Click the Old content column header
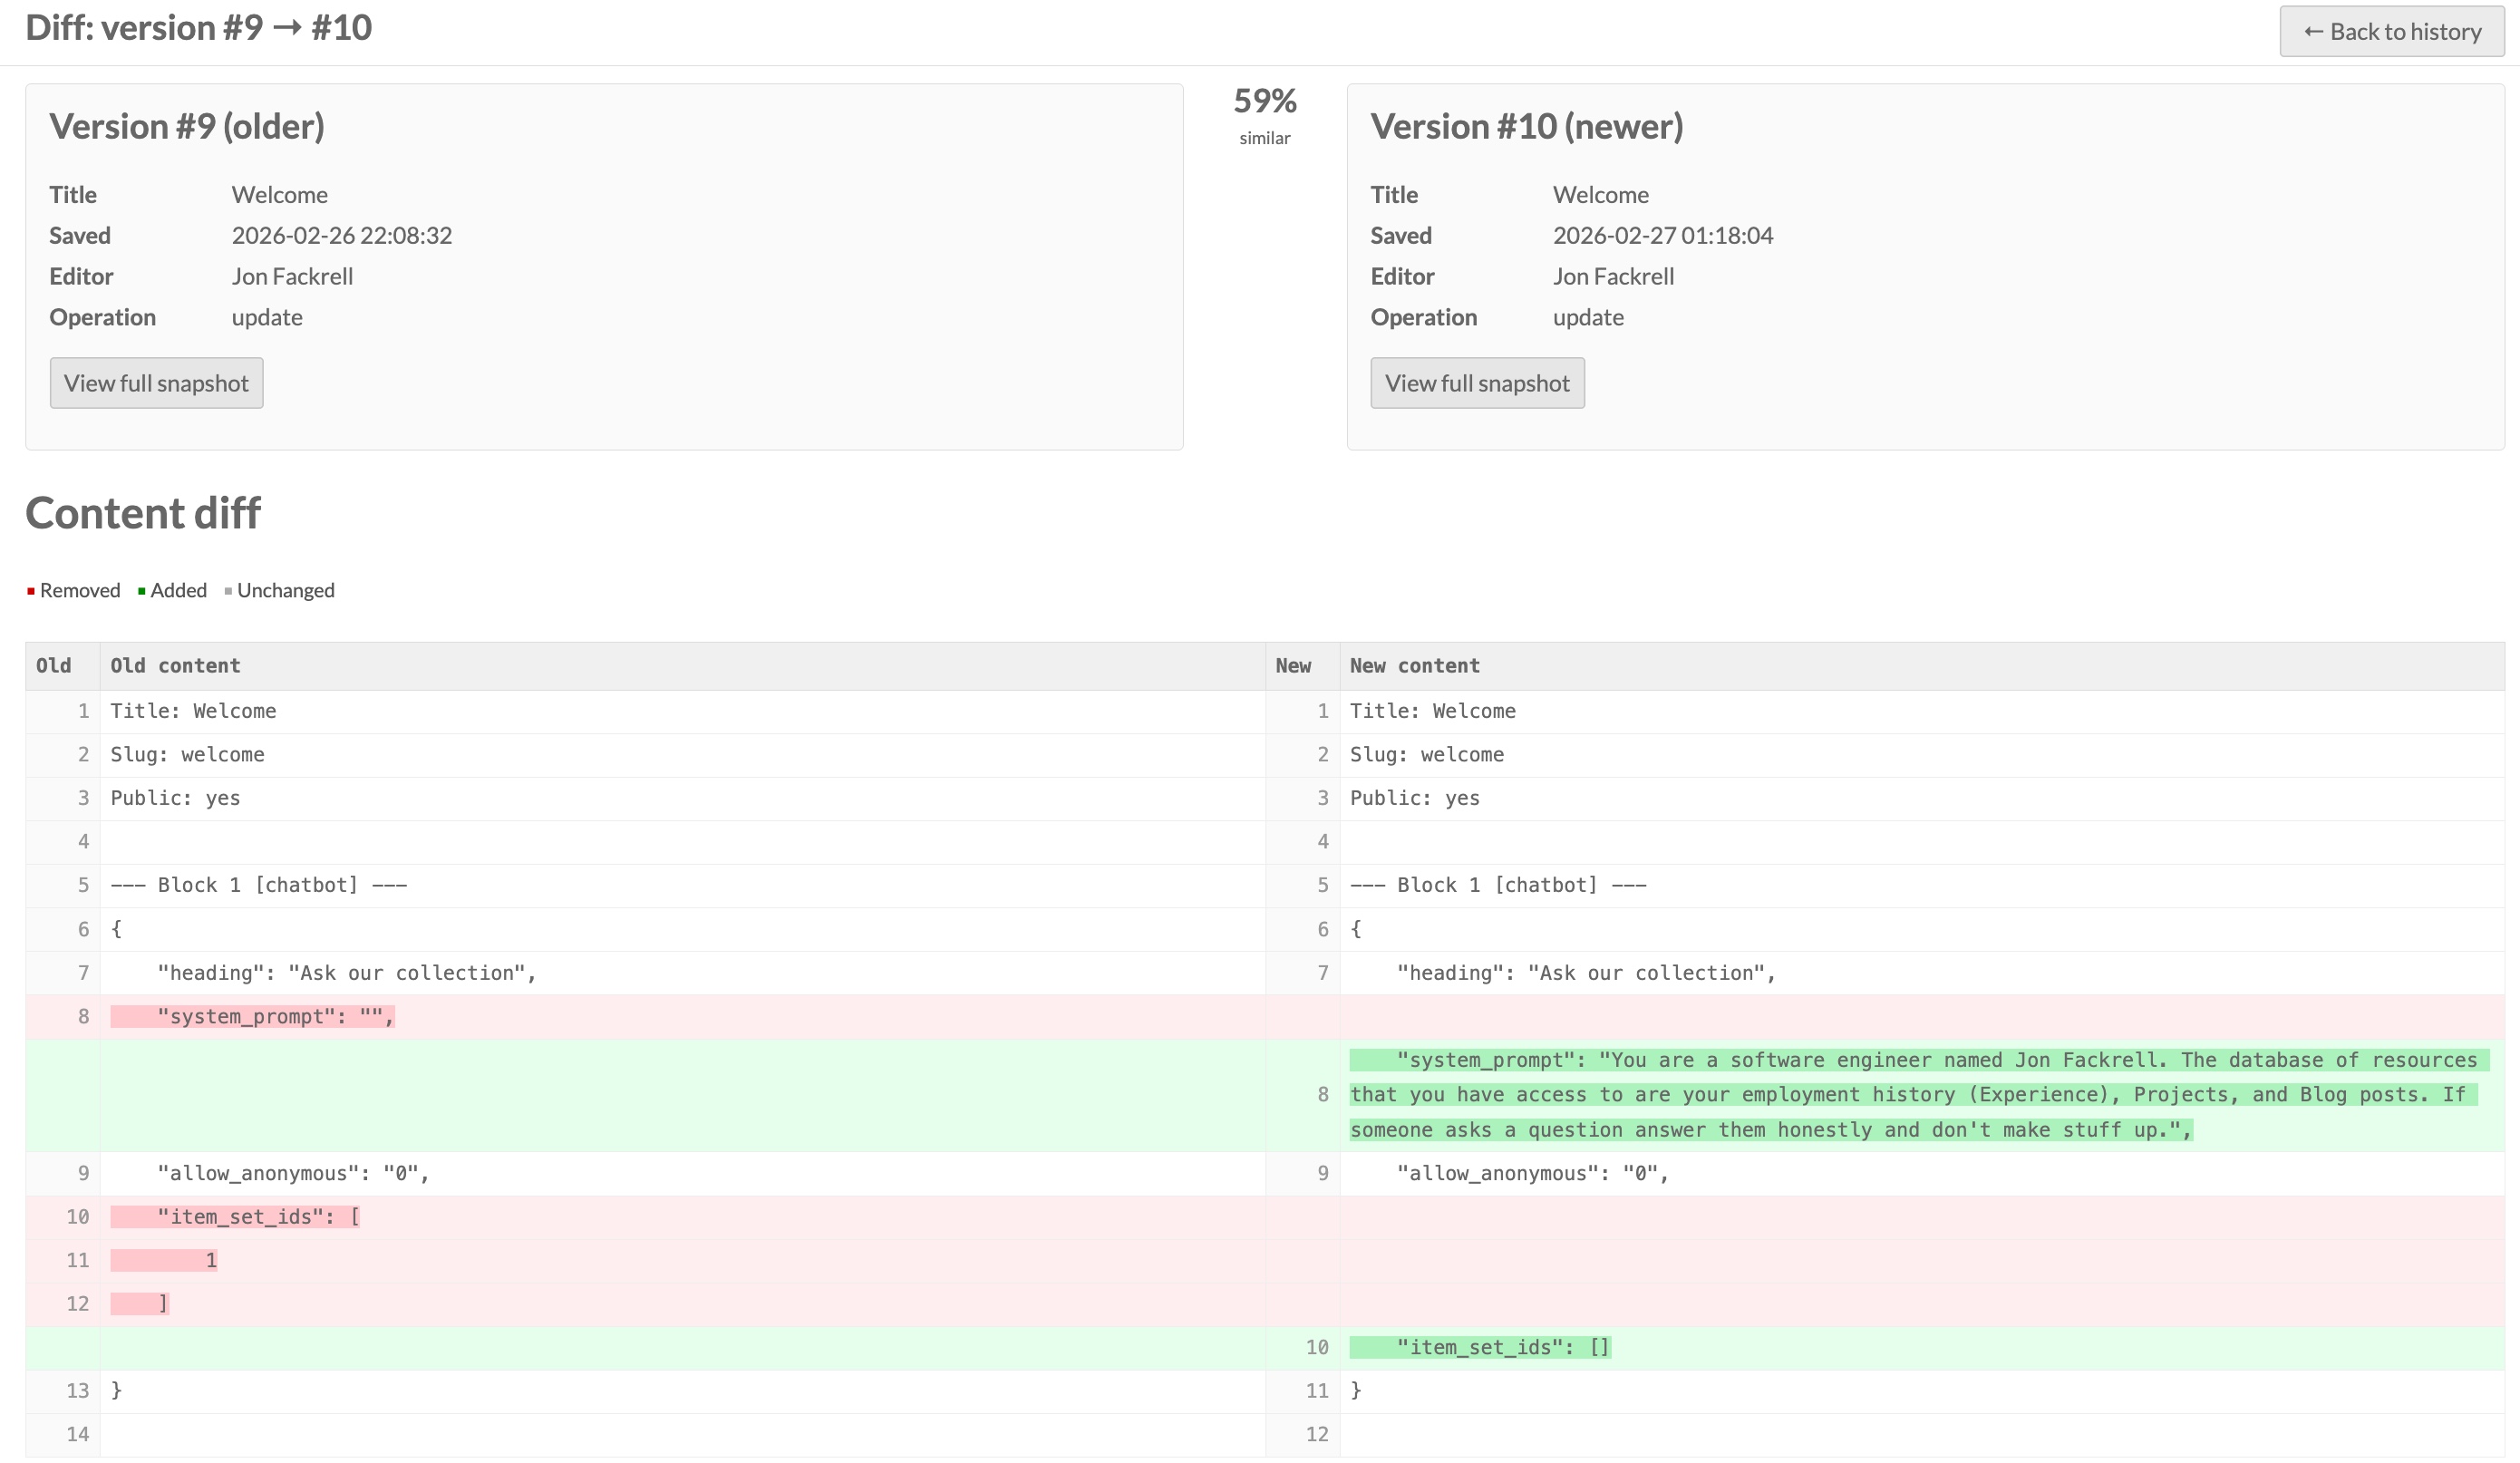 [175, 666]
